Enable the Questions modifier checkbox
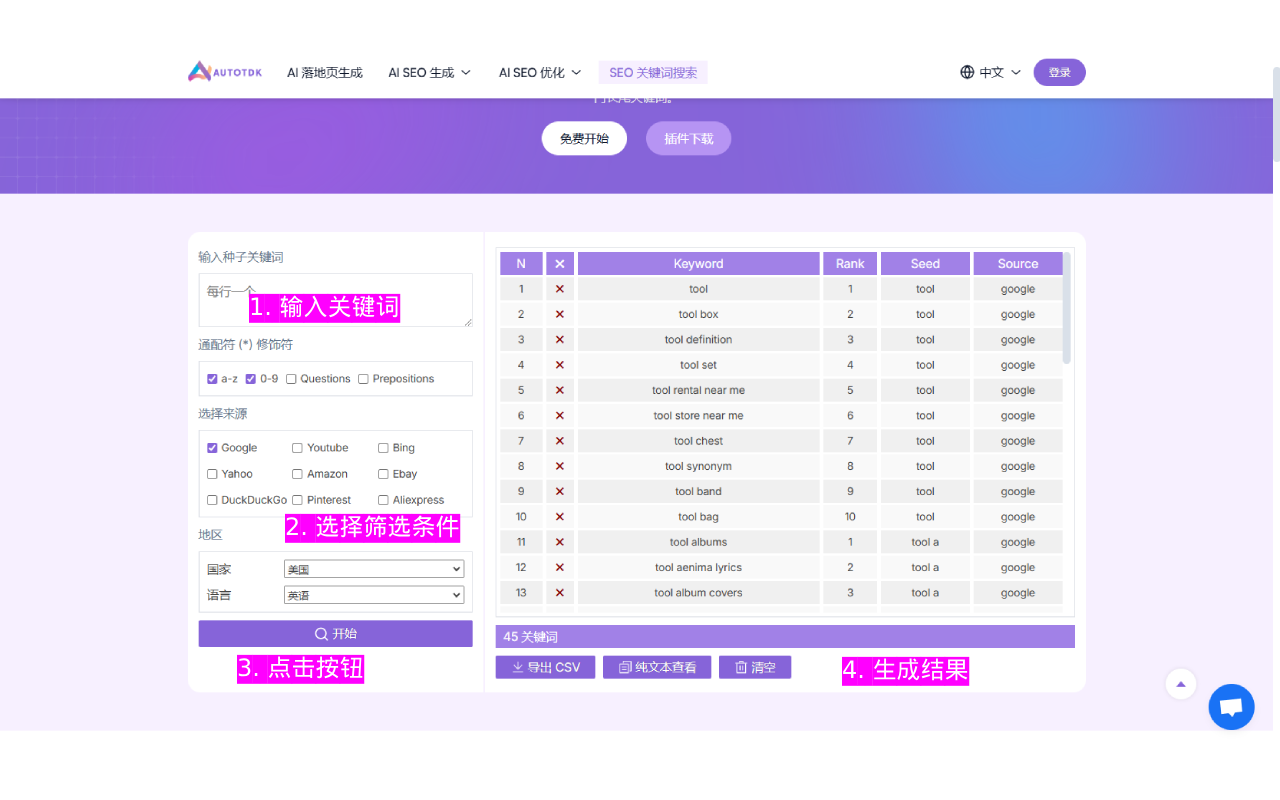 coord(291,379)
